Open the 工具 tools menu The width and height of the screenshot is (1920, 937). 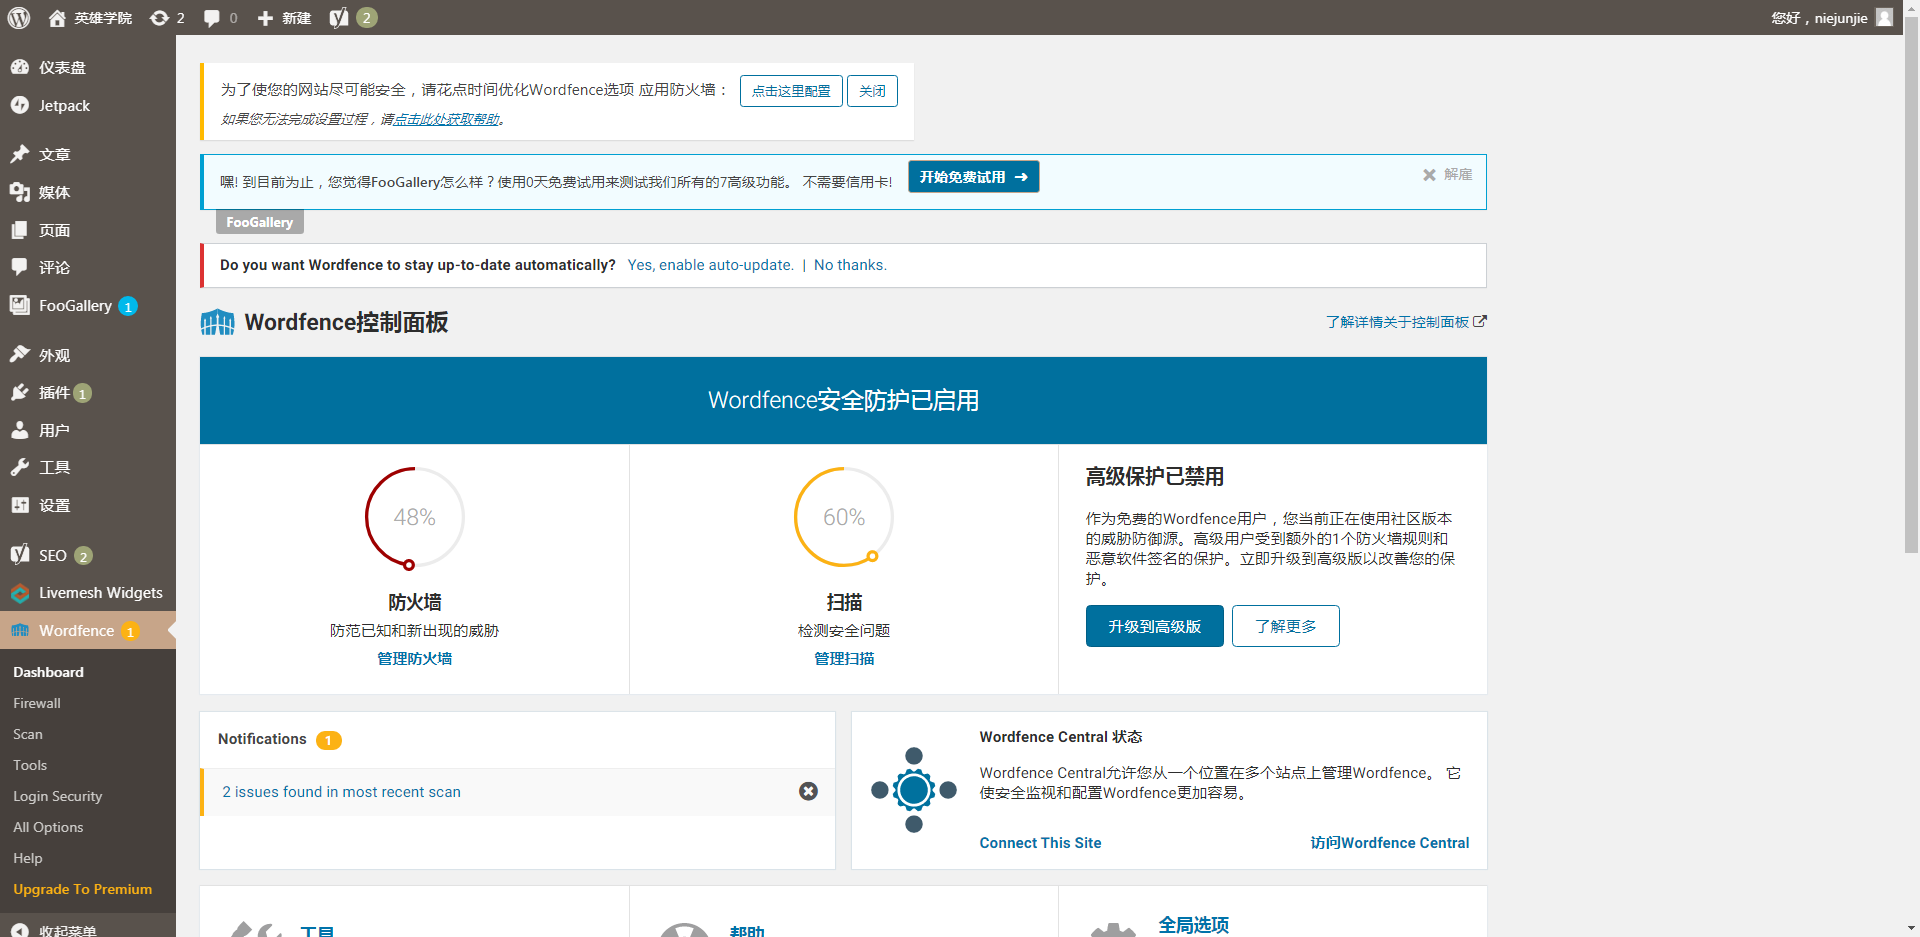88,467
